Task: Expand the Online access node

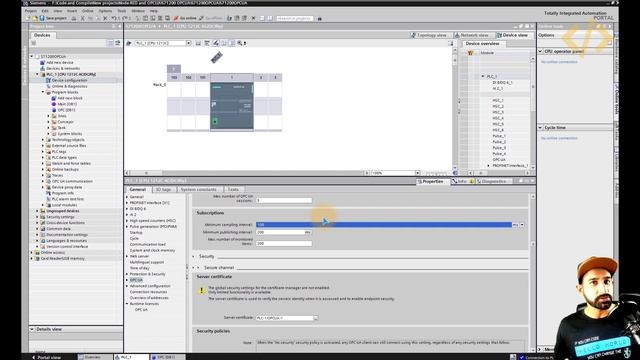Action: [32, 253]
